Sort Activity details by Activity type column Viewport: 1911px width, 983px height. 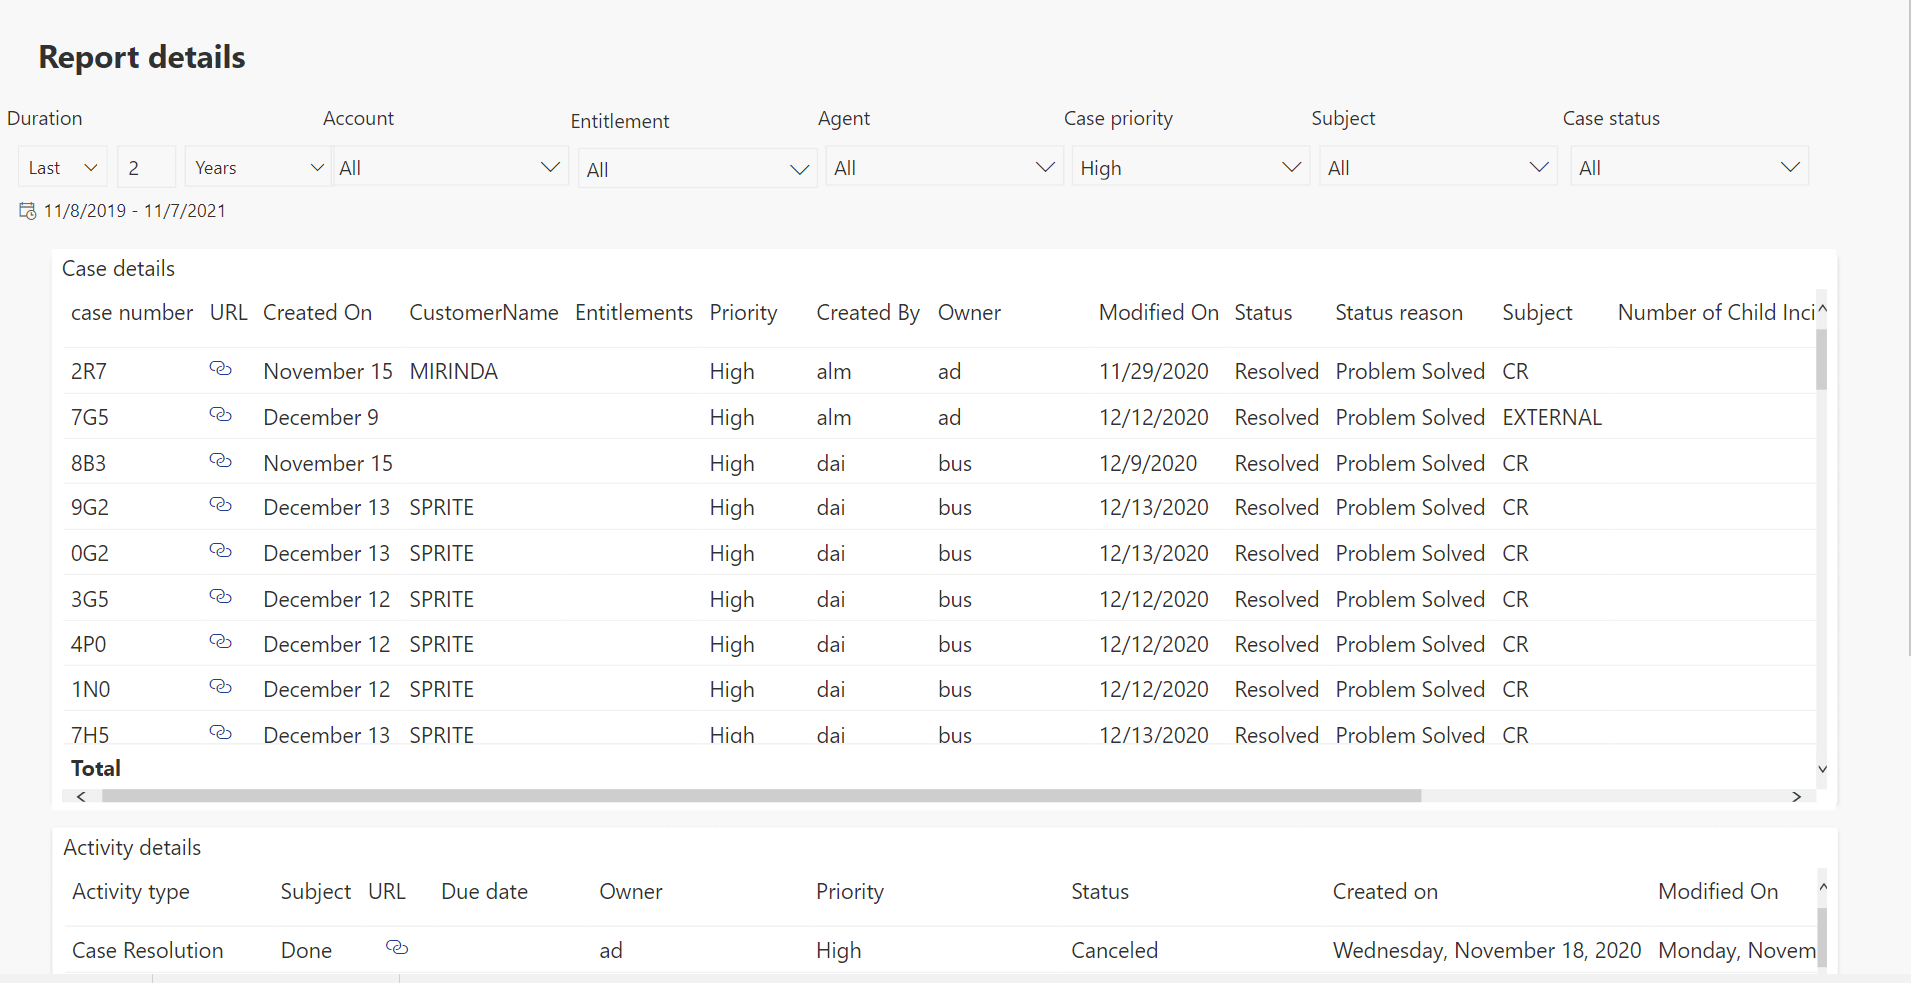(x=131, y=892)
